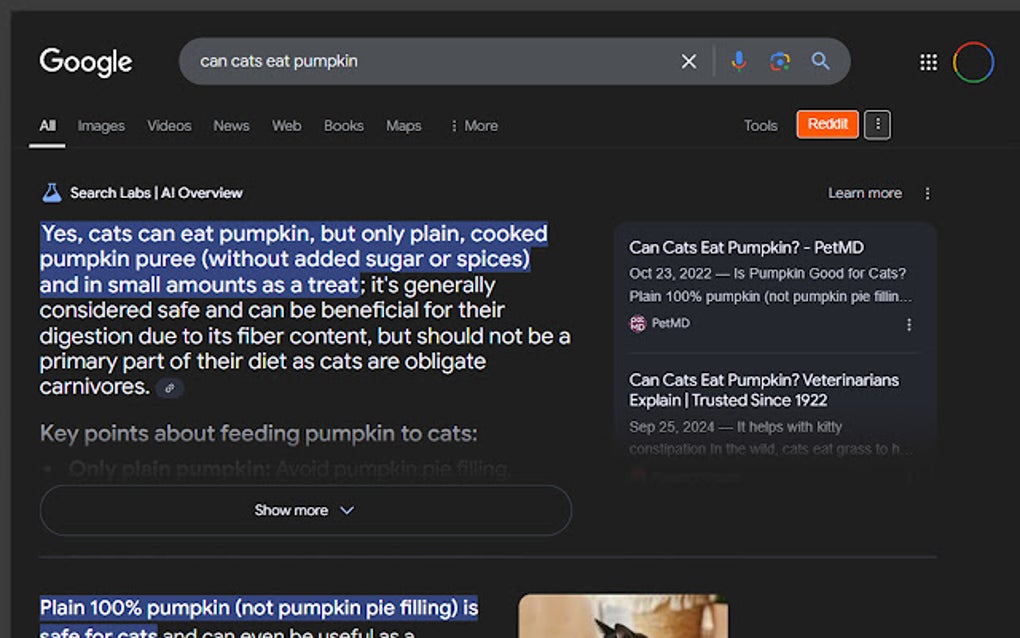Viewport: 1020px width, 638px height.
Task: Click the citation link icon after carnivores
Action: [170, 388]
